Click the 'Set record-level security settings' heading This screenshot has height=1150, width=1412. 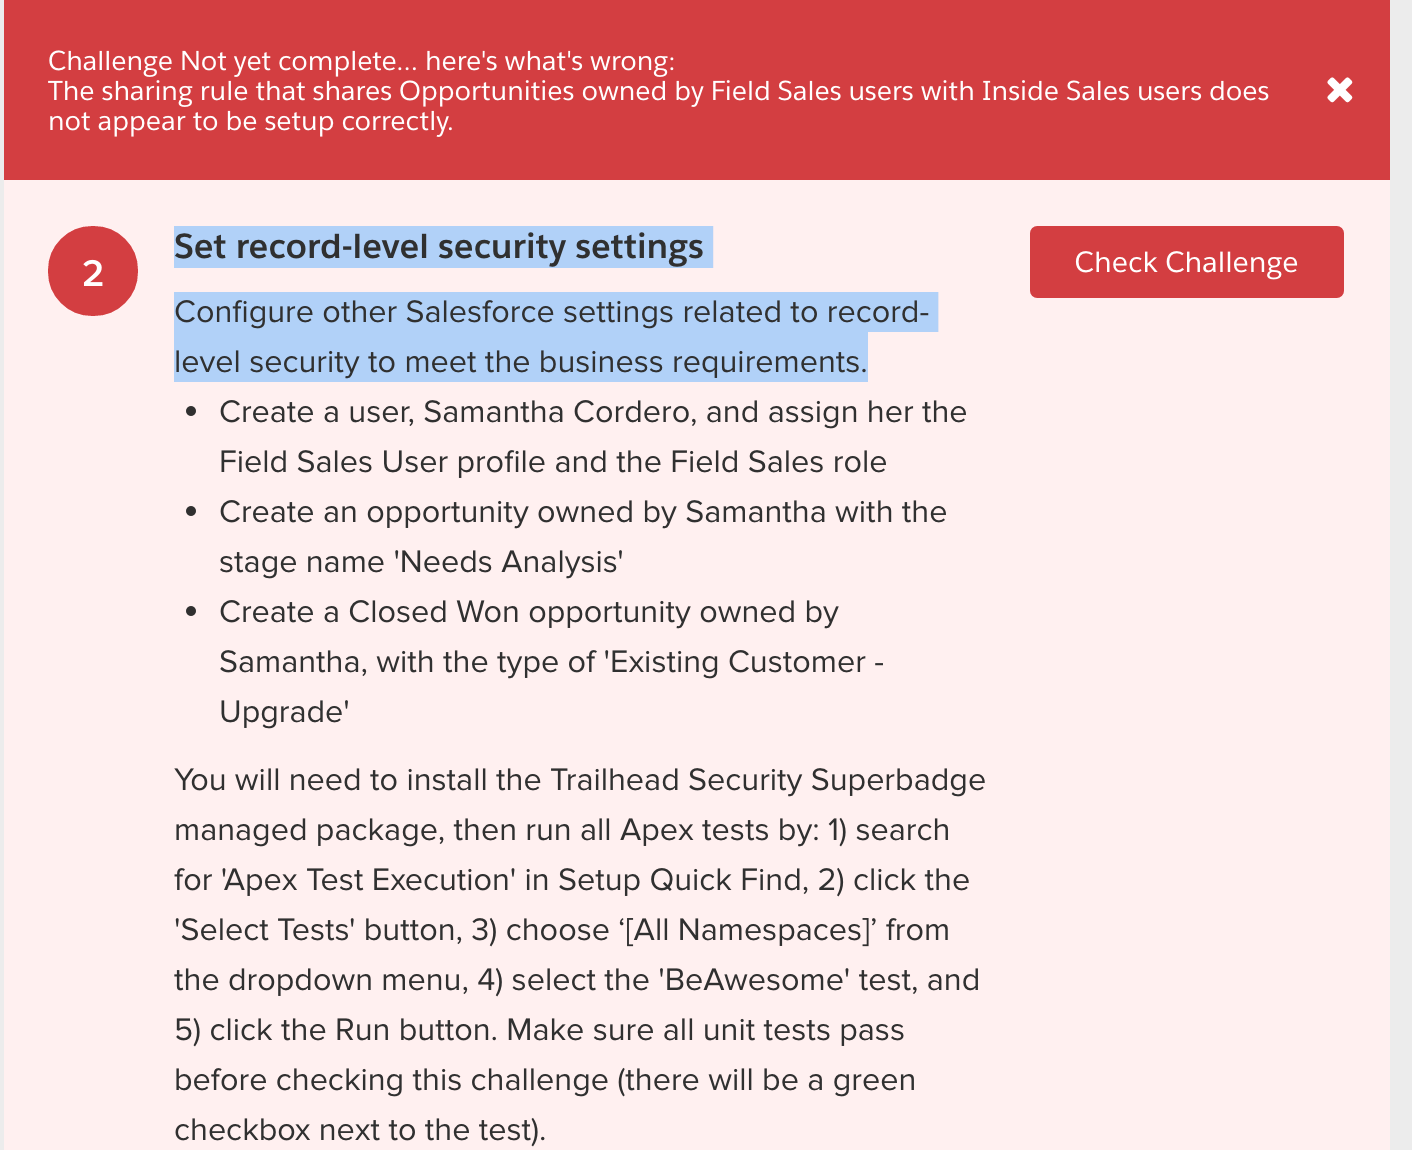pyautogui.click(x=439, y=247)
